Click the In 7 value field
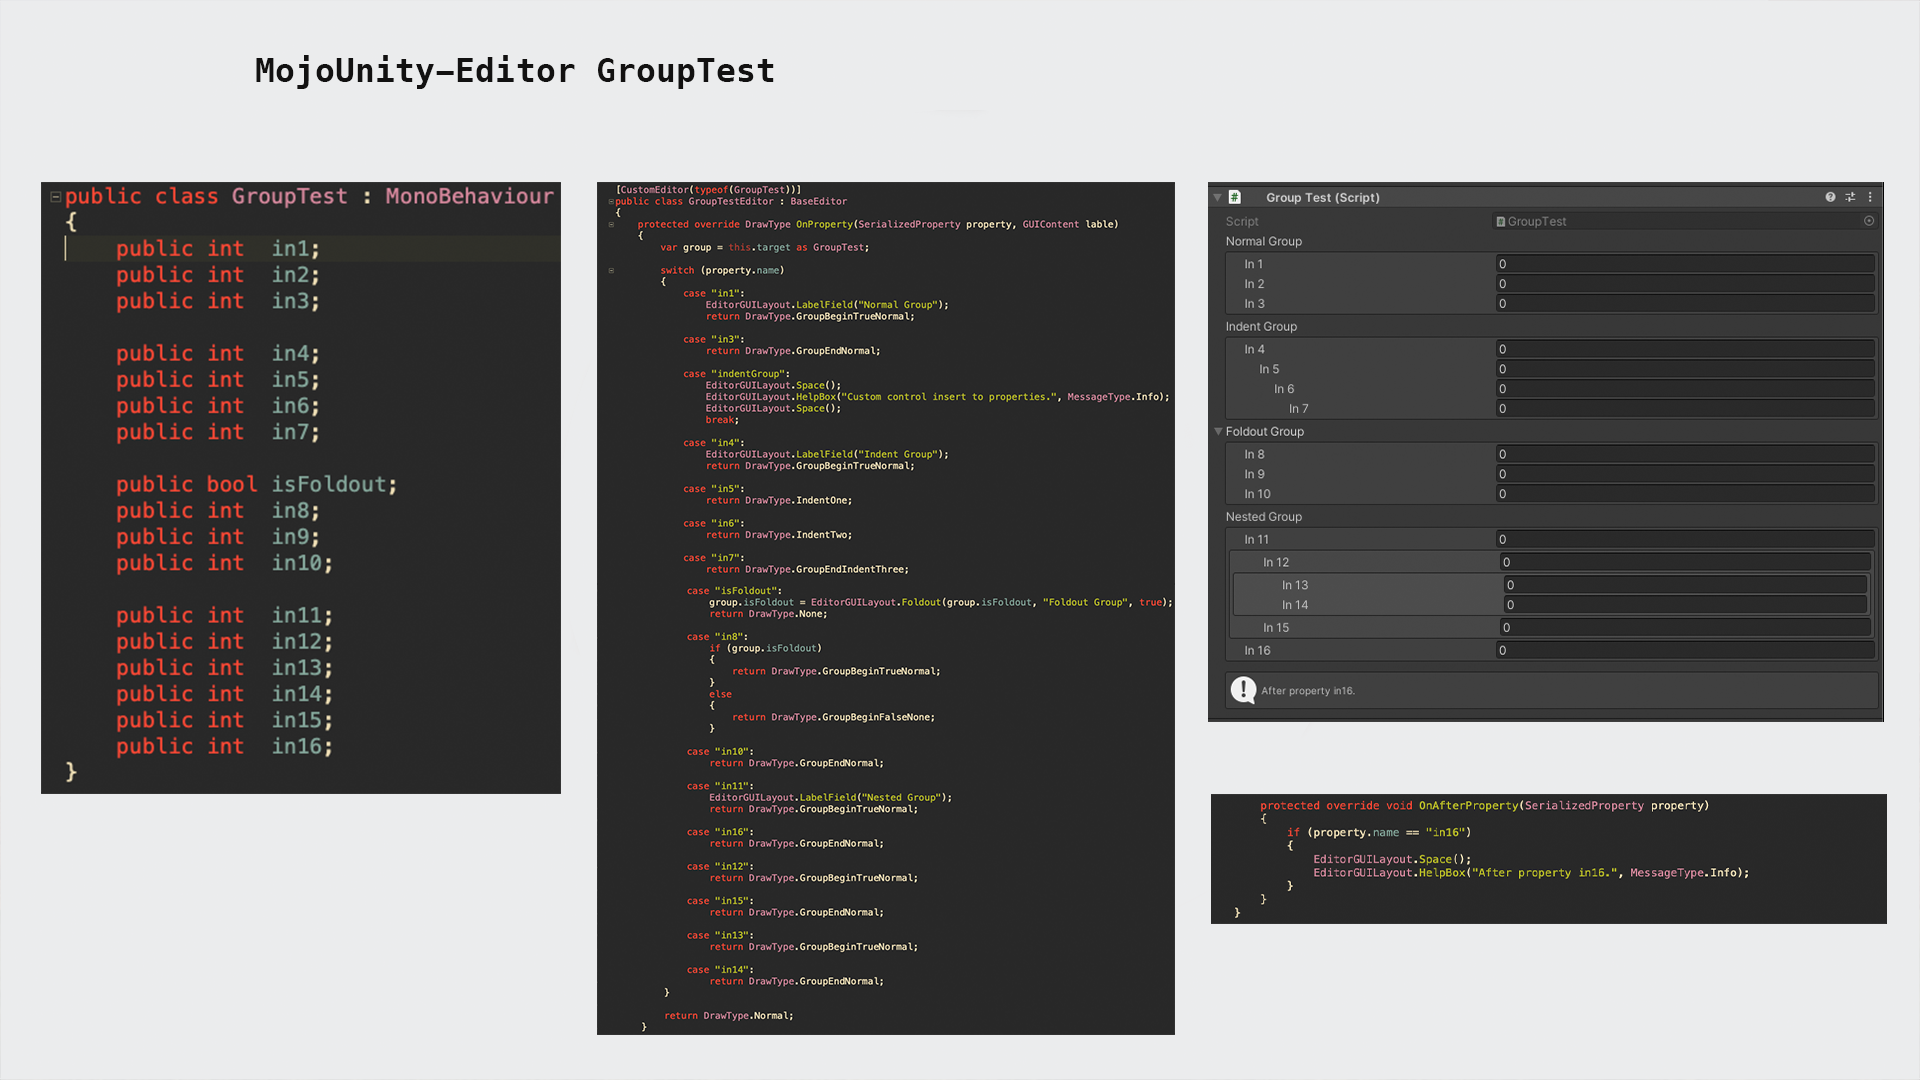Image resolution: width=1920 pixels, height=1080 pixels. coord(1685,409)
